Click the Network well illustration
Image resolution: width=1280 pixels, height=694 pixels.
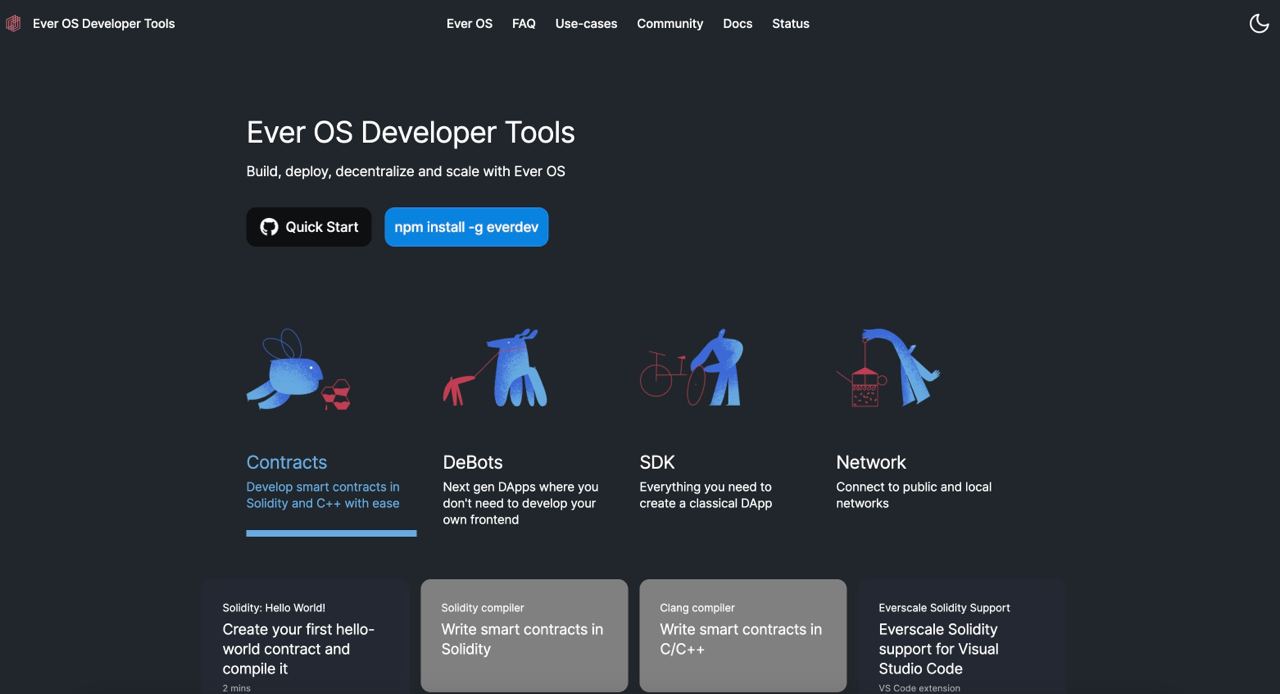[888, 368]
